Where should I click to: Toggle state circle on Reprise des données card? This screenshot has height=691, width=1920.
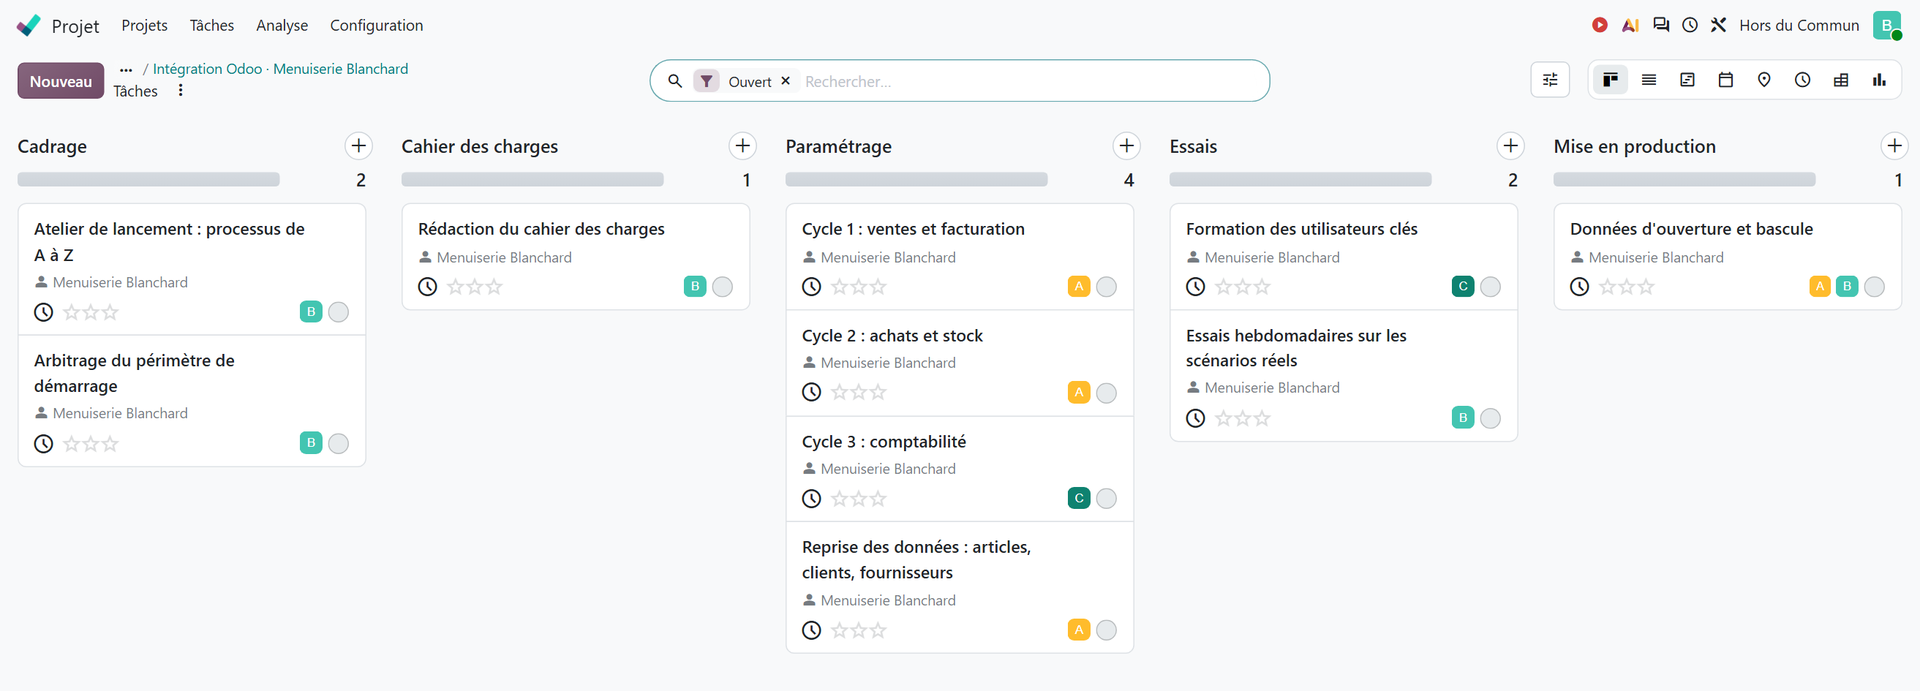(1107, 630)
